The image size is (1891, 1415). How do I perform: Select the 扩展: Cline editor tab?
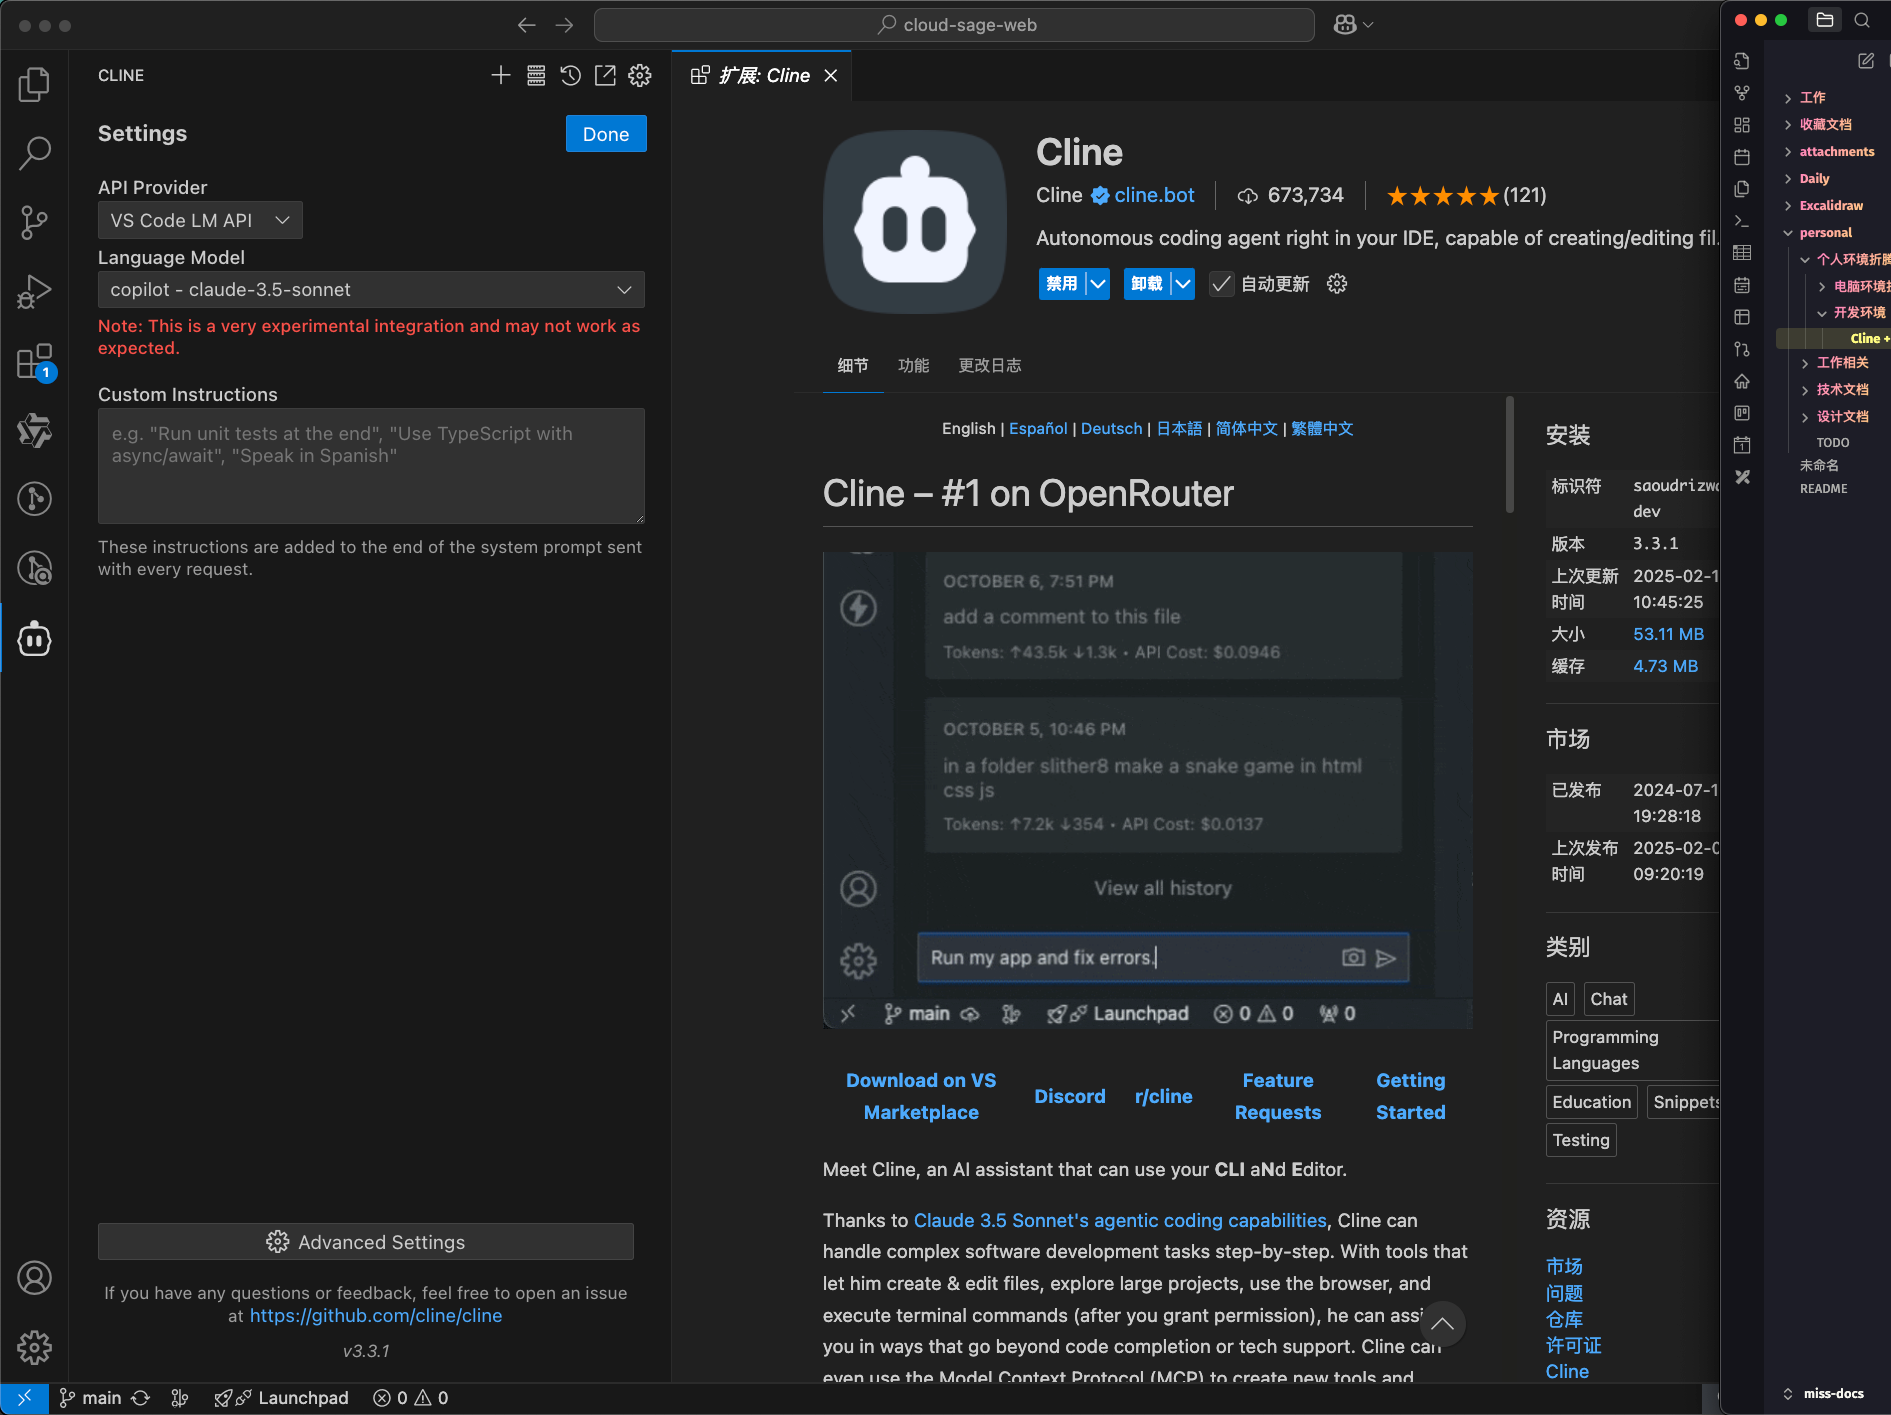pos(764,76)
